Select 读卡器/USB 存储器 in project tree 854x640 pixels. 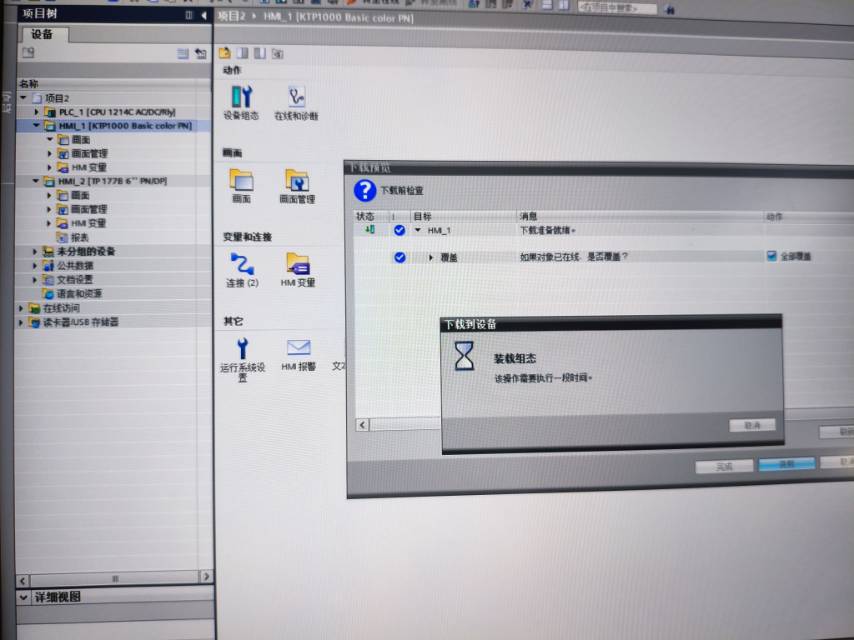(x=81, y=322)
